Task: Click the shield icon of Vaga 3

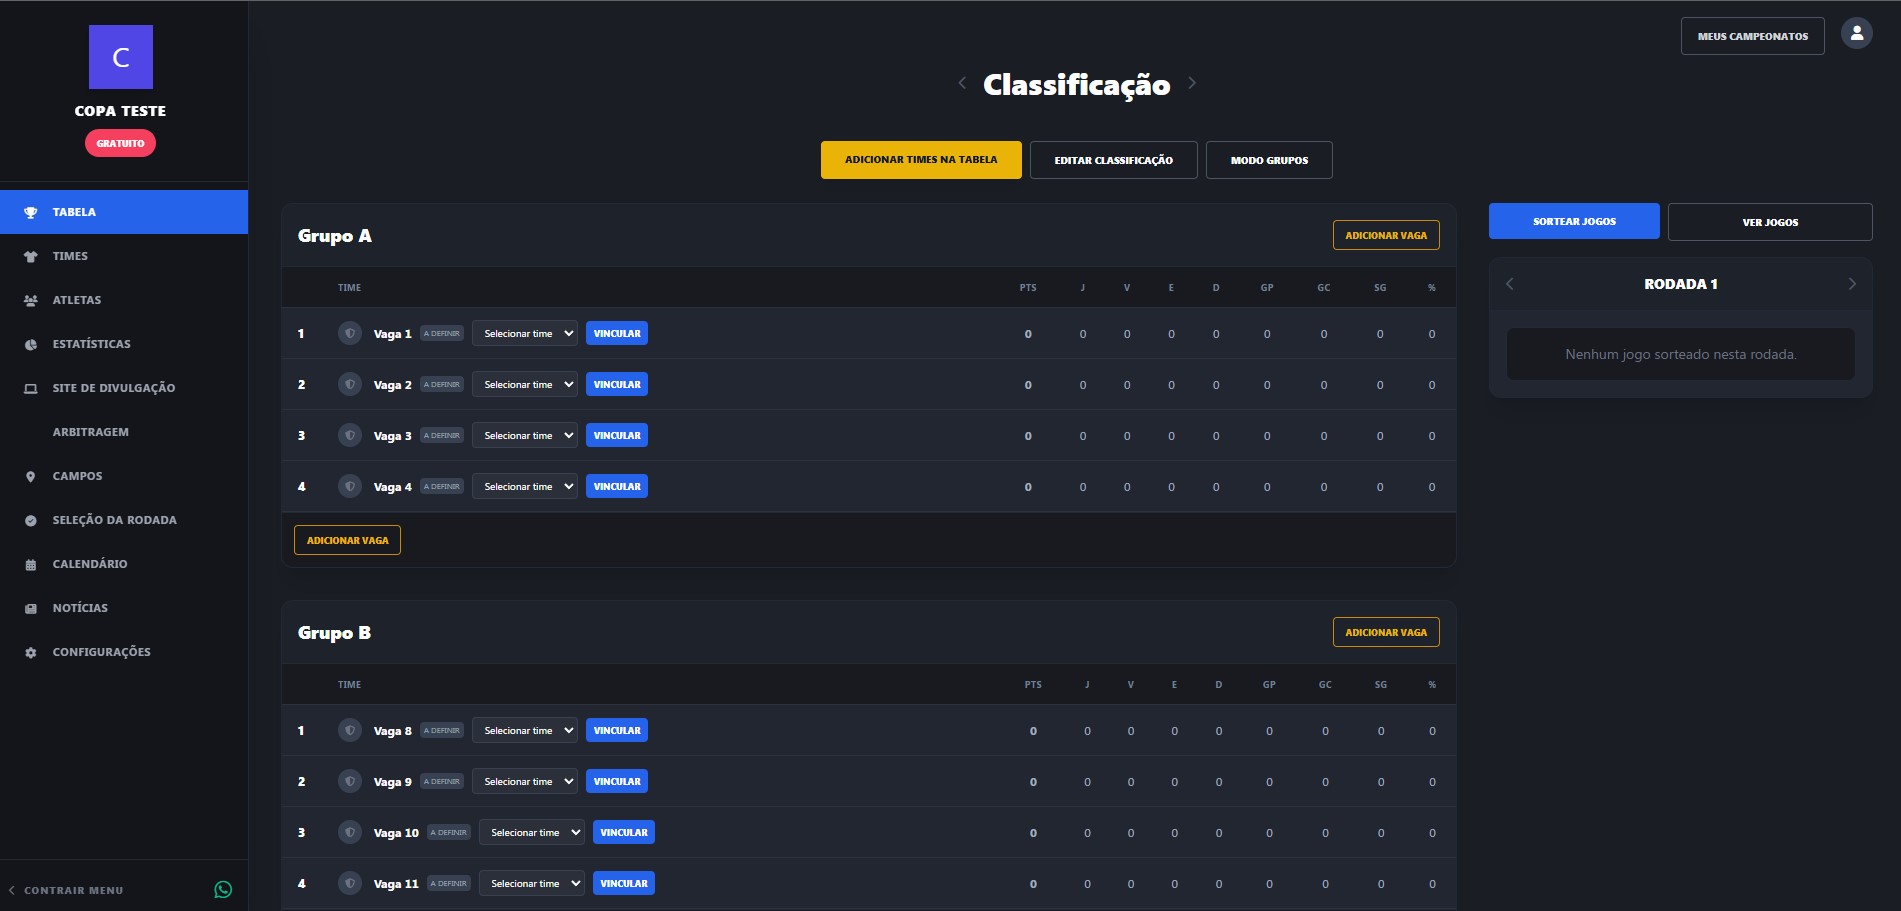Action: (350, 435)
